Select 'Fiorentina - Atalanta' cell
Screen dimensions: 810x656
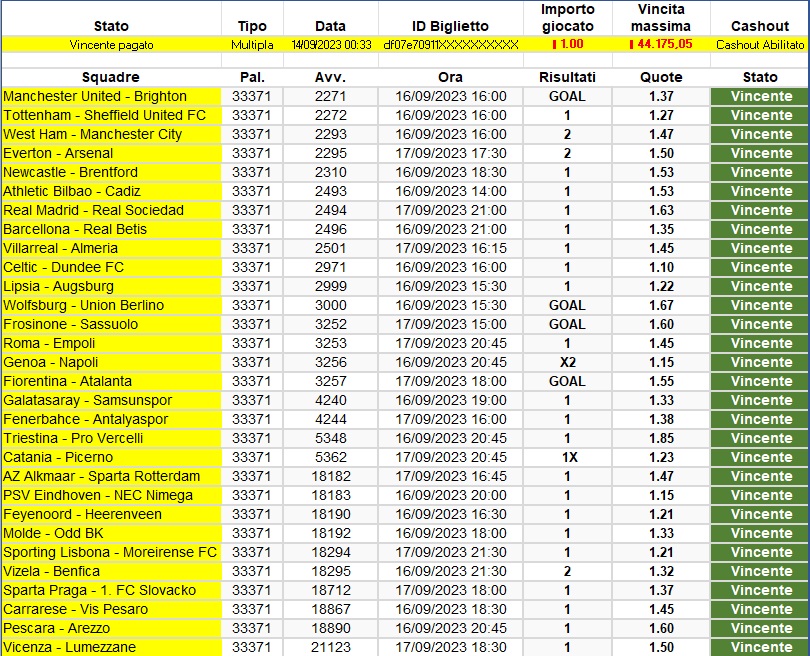tap(112, 382)
